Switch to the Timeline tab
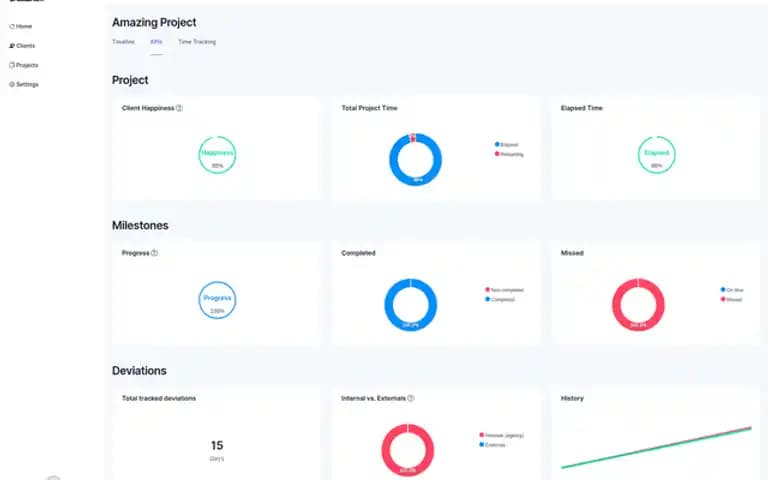This screenshot has height=480, width=768. (x=123, y=42)
